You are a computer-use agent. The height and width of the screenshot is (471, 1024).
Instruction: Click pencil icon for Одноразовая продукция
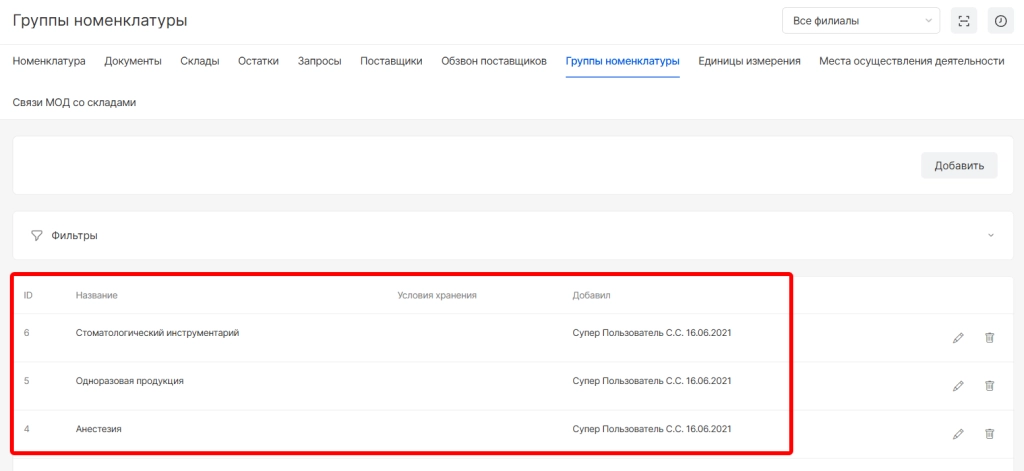(958, 386)
